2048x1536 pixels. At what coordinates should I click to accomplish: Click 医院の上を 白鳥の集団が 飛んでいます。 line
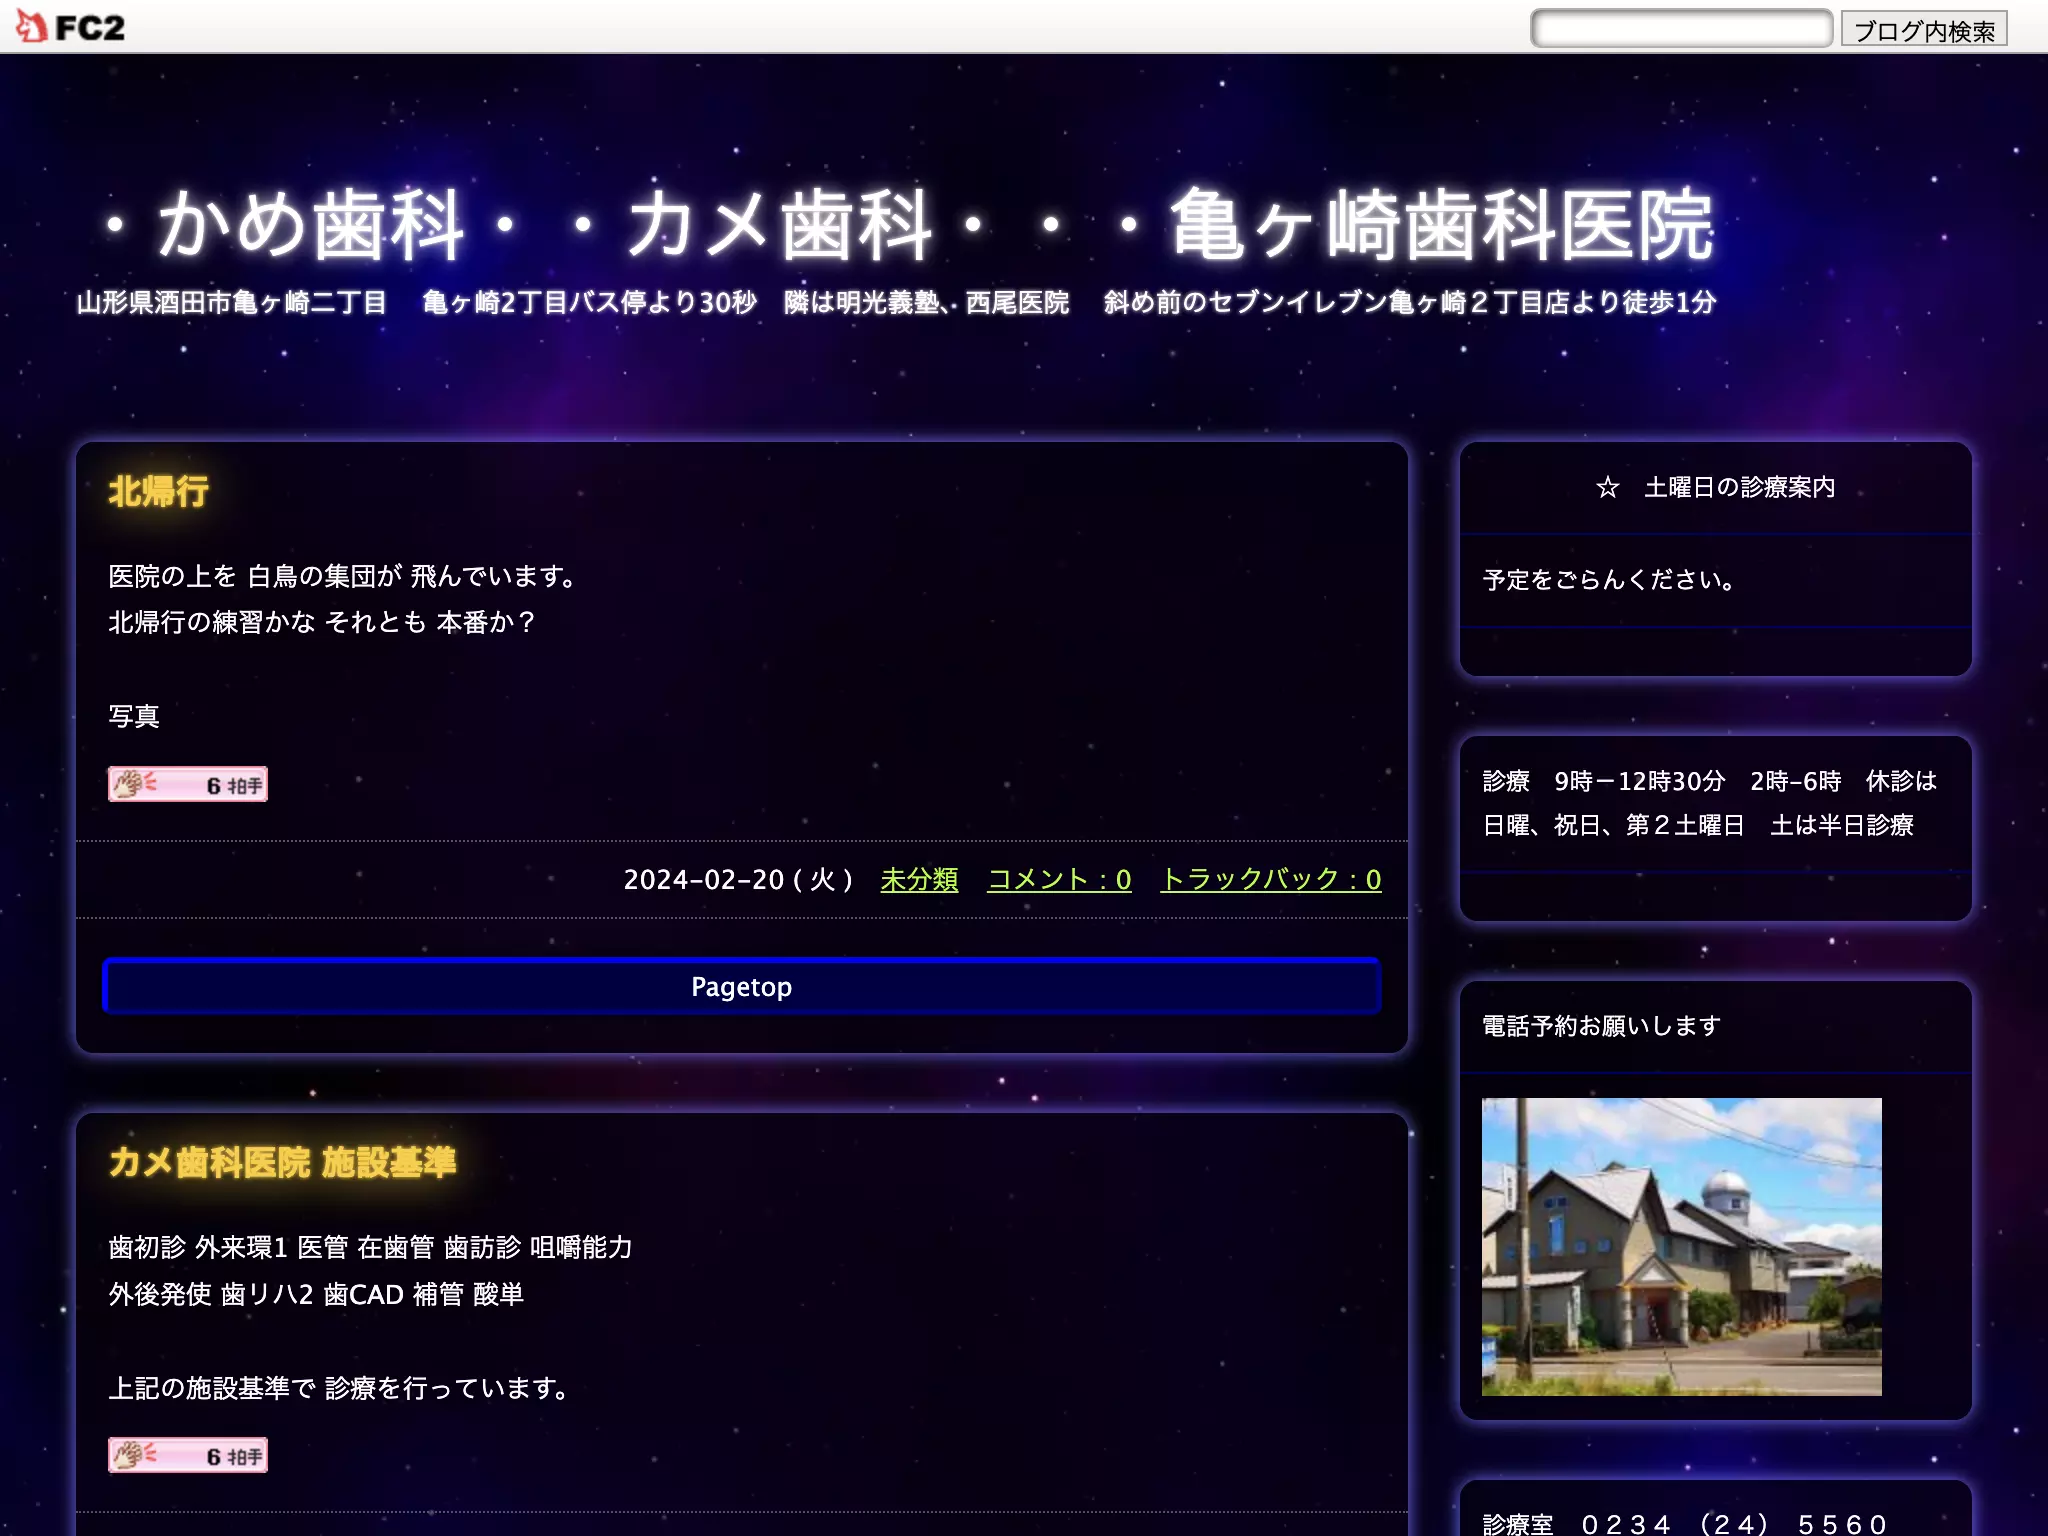point(343,576)
